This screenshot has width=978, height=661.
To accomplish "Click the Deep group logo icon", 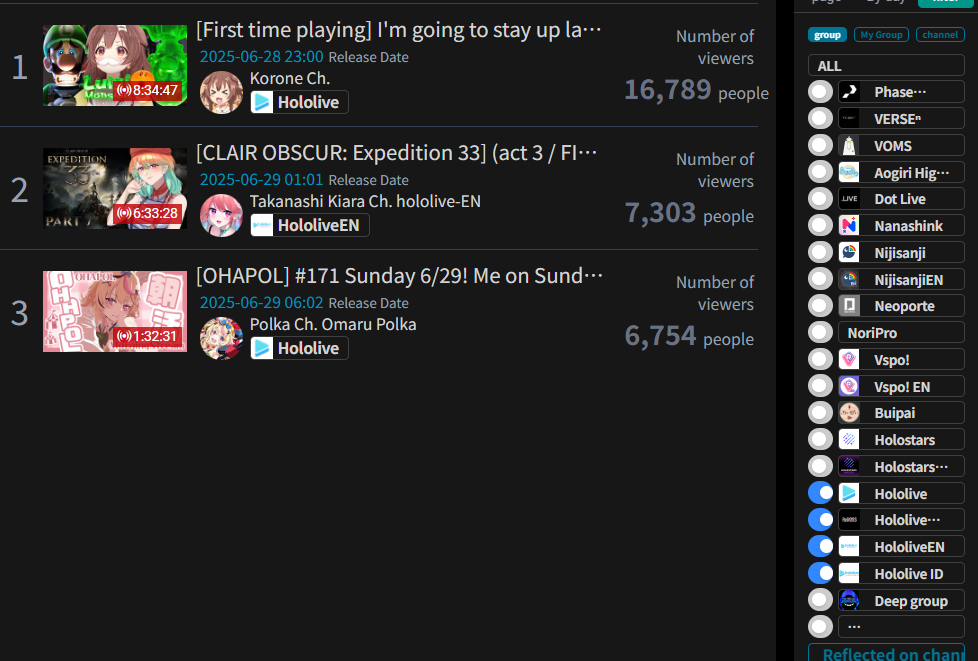I will tap(849, 601).
